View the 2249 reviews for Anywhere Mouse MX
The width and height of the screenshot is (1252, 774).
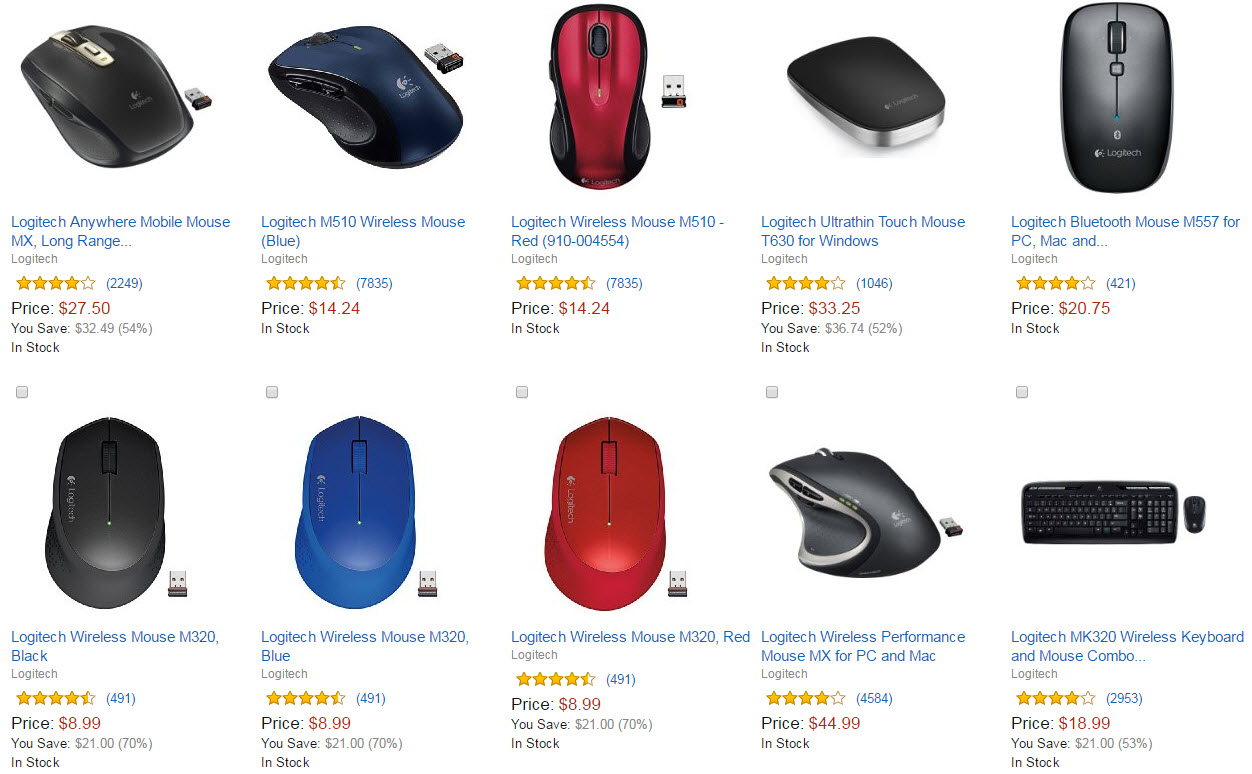point(124,283)
